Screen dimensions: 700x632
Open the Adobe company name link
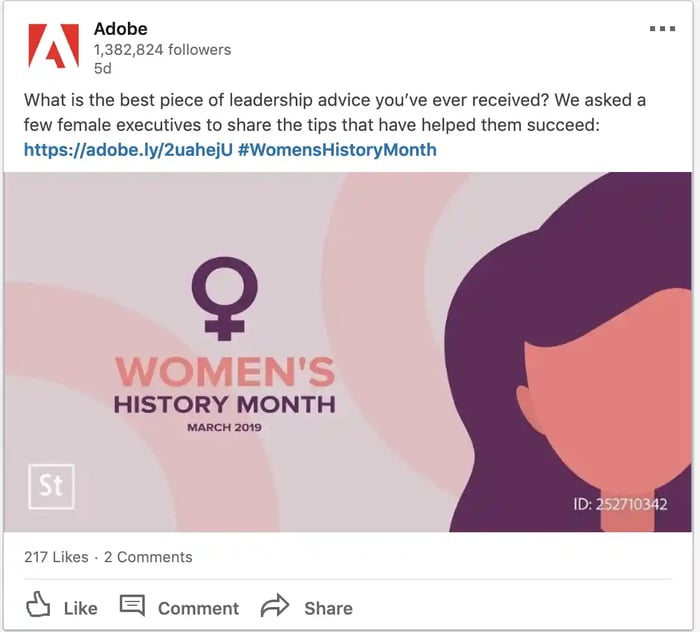[x=120, y=28]
